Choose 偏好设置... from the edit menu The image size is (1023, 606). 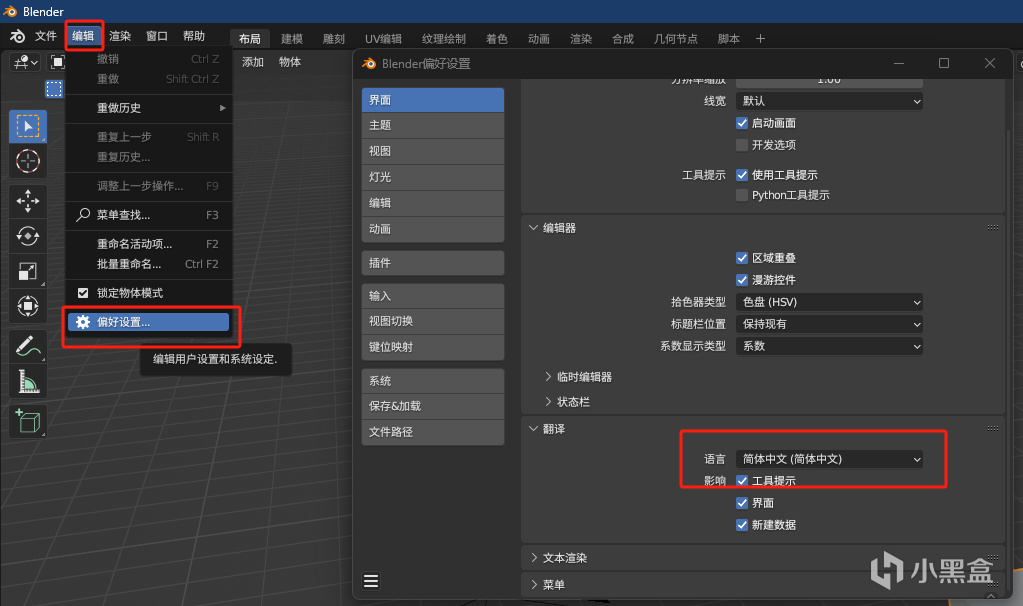click(149, 322)
